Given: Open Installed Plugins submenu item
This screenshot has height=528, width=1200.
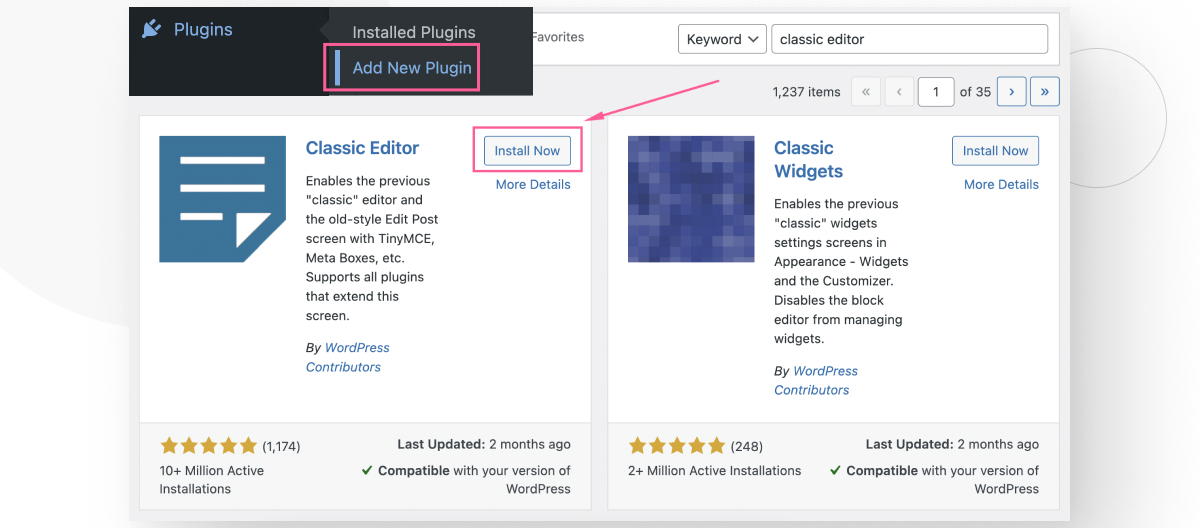Looking at the screenshot, I should tap(414, 32).
